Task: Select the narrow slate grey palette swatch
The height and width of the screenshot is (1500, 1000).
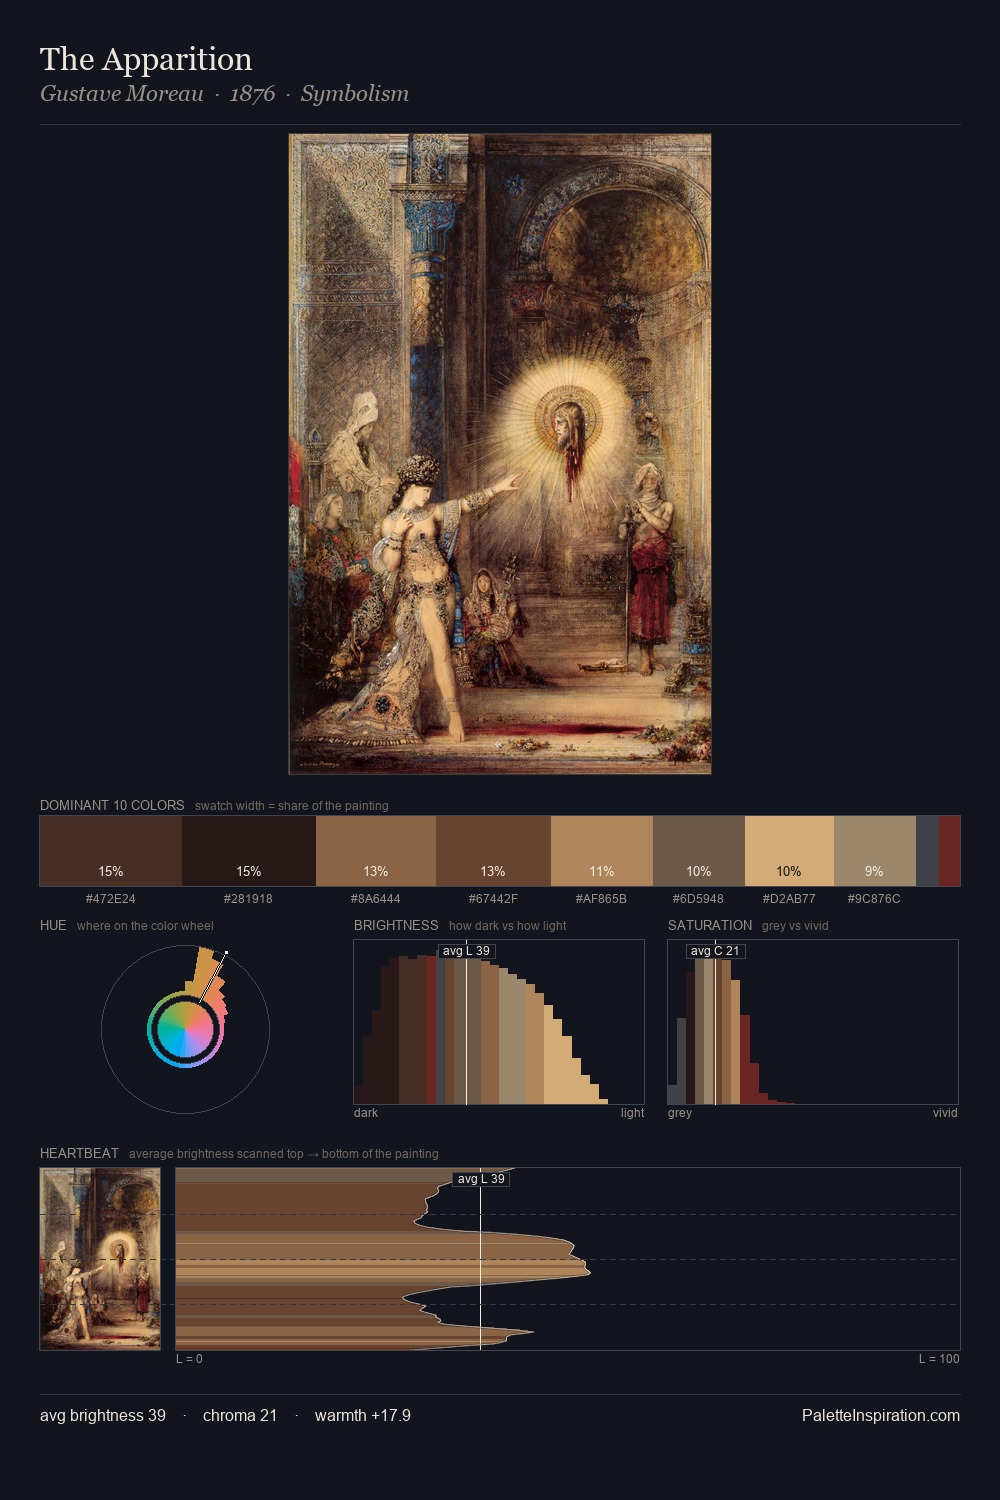Action: point(927,851)
